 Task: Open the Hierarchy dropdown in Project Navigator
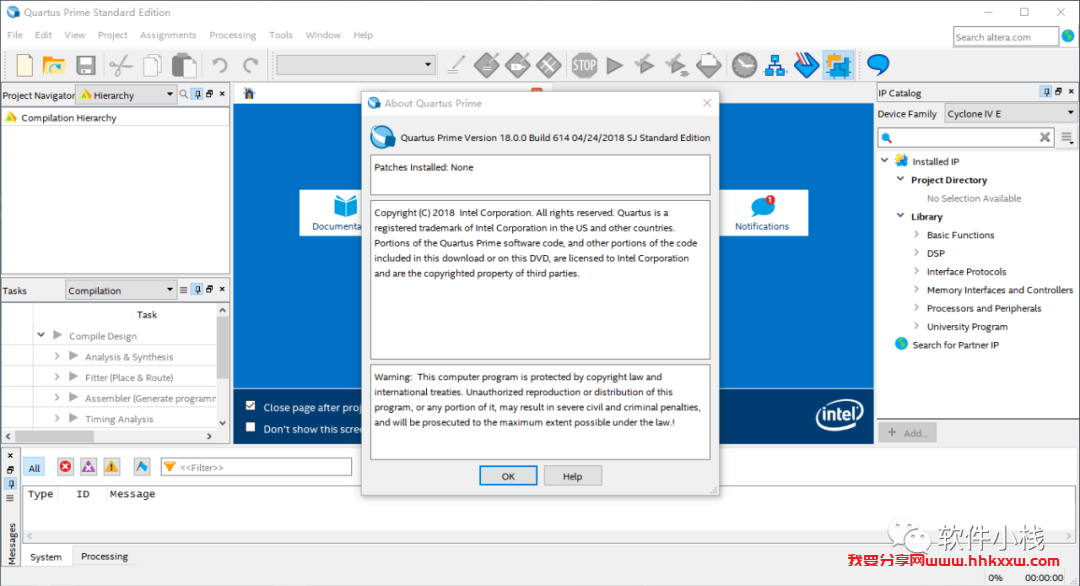coord(127,95)
